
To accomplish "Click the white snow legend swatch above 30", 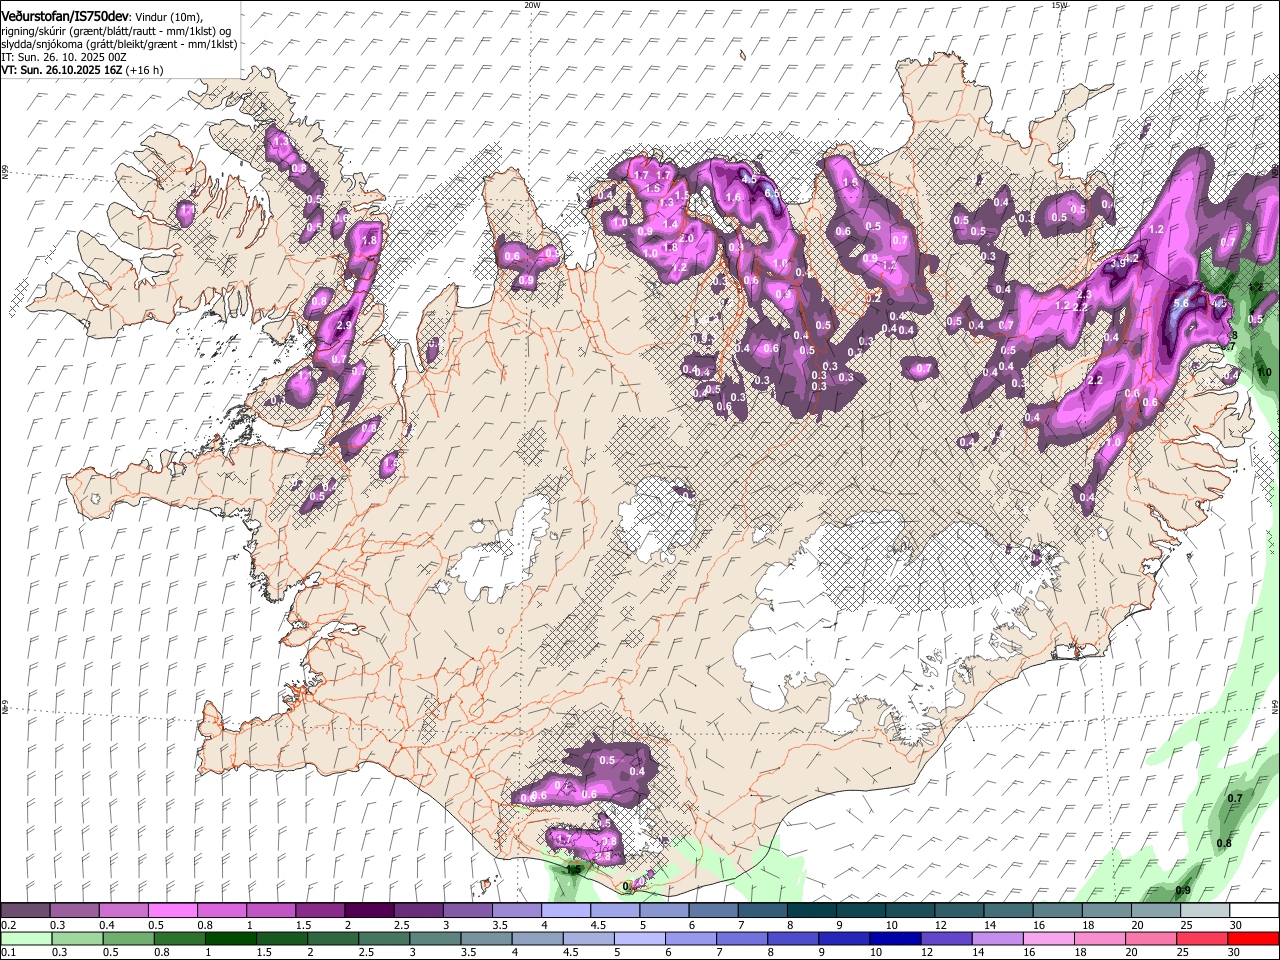I will click(1254, 910).
